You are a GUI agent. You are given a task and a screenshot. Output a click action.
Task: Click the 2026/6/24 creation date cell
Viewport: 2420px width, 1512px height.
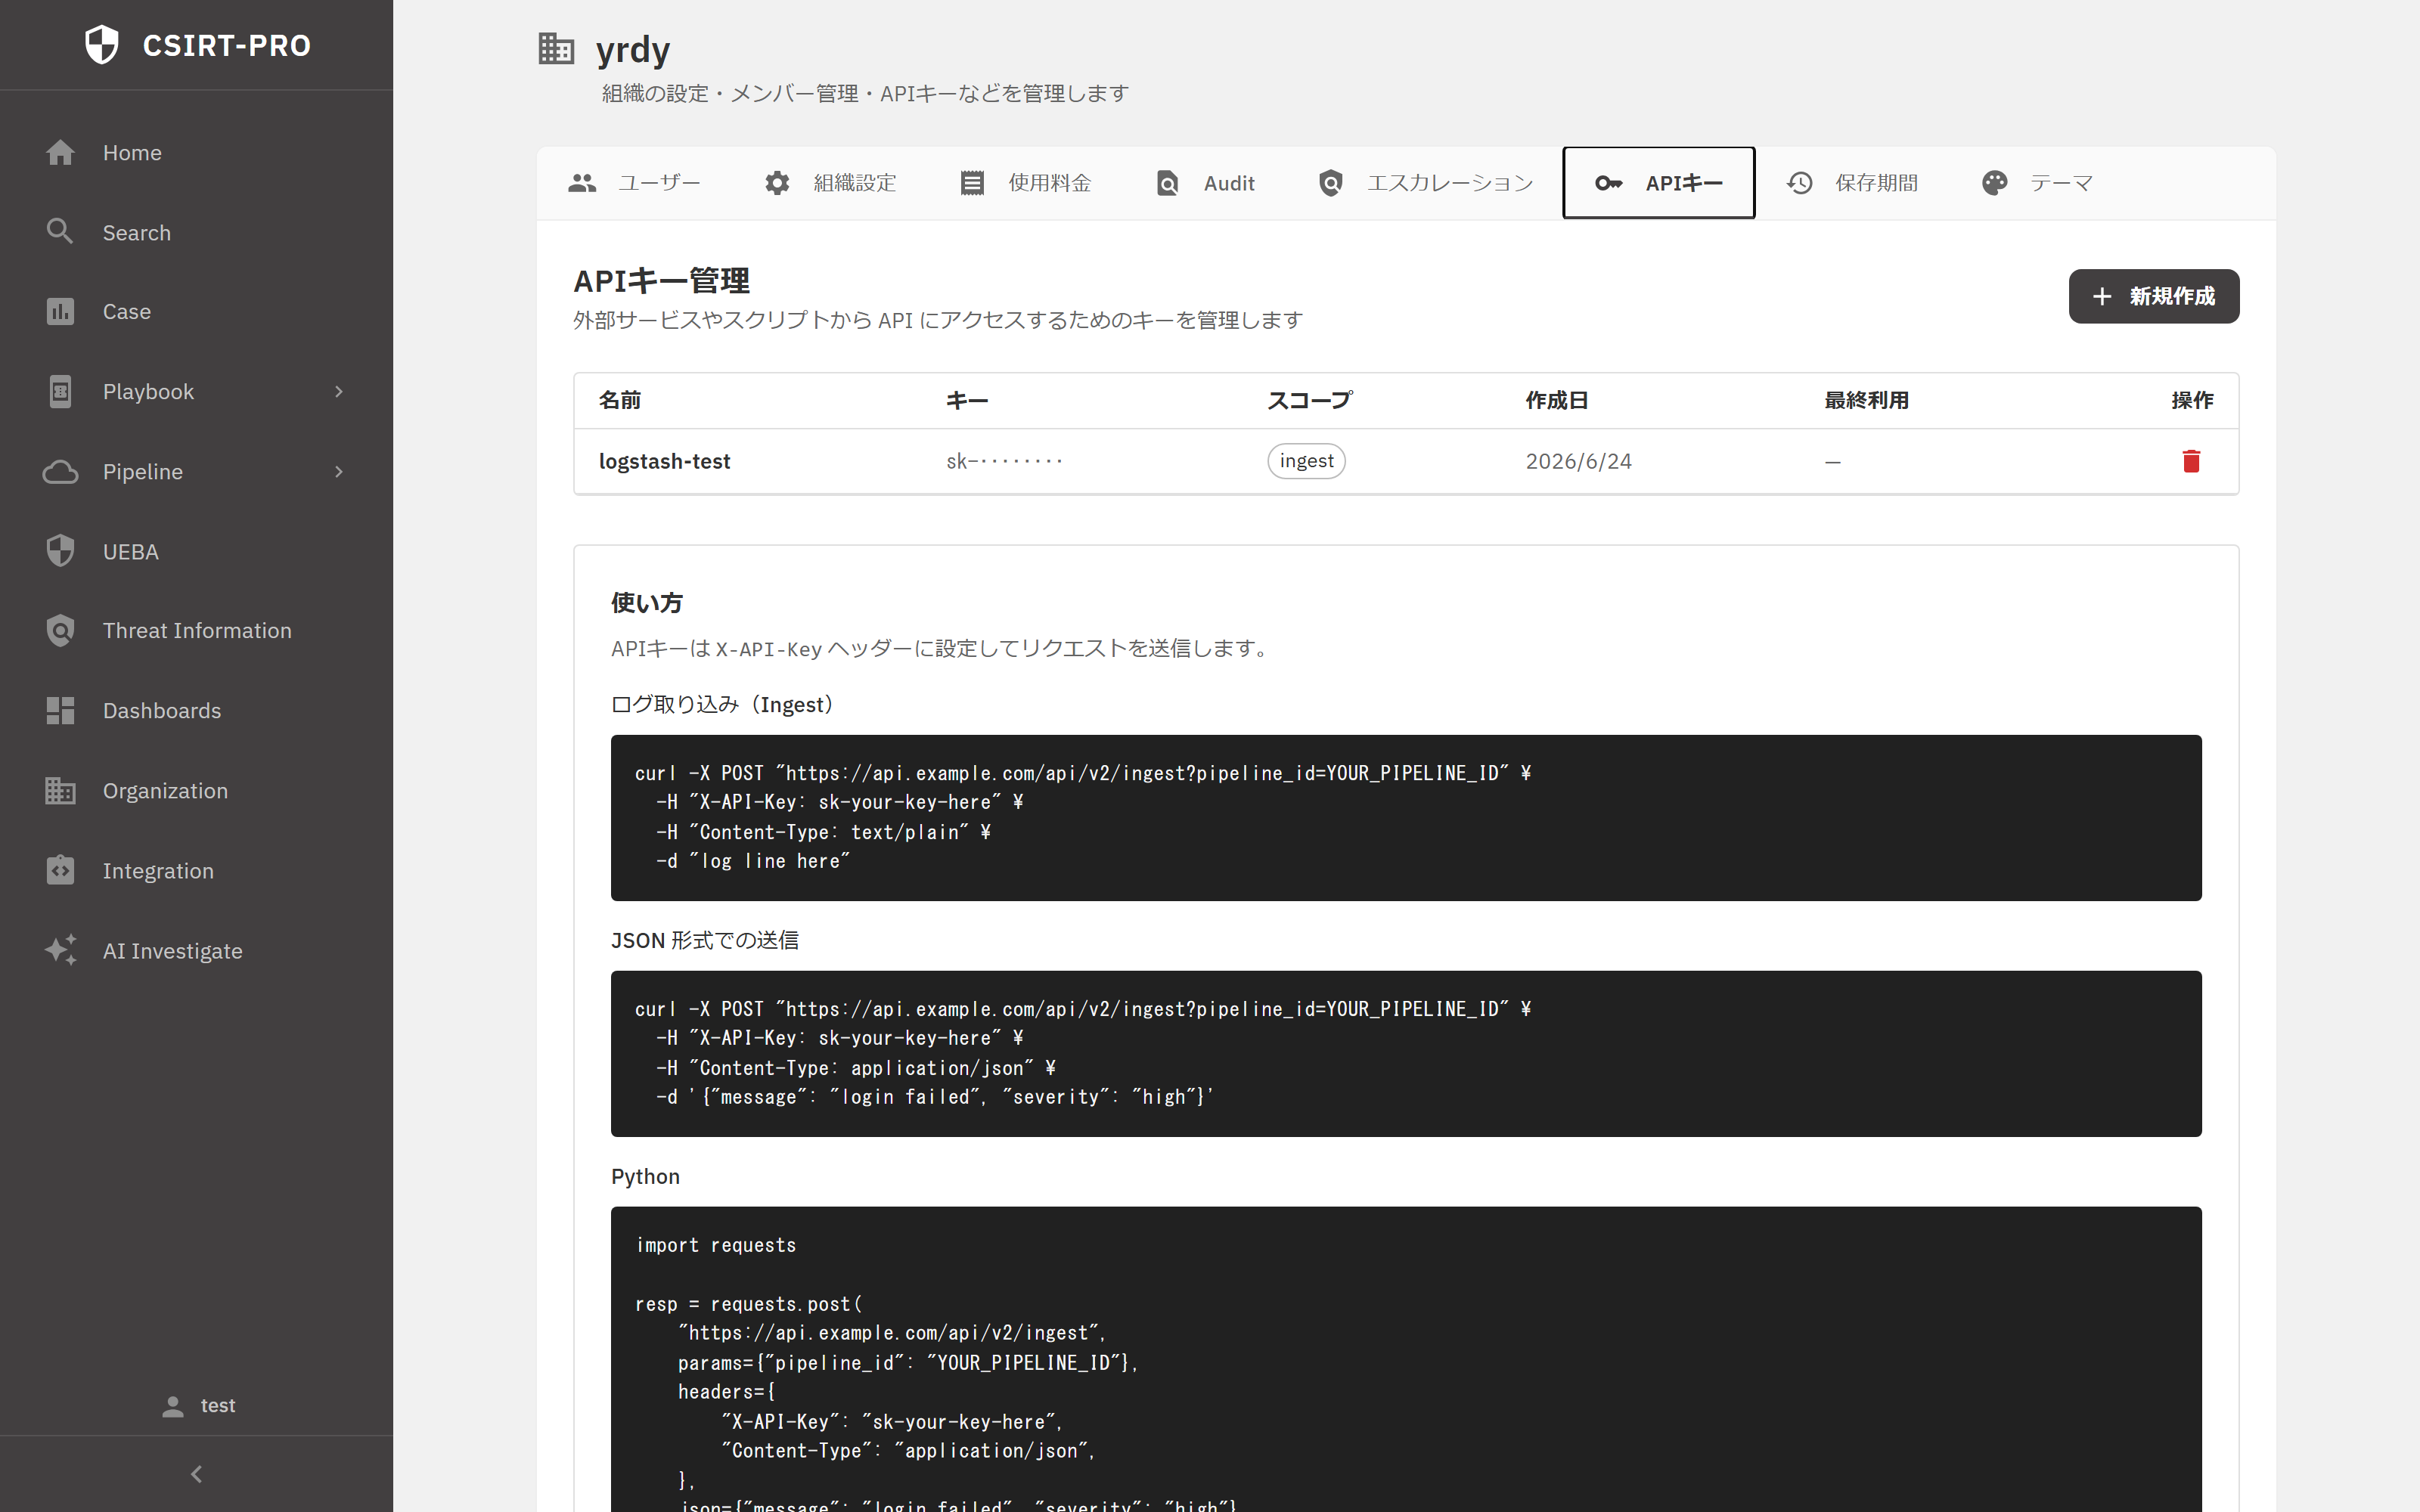click(x=1578, y=461)
